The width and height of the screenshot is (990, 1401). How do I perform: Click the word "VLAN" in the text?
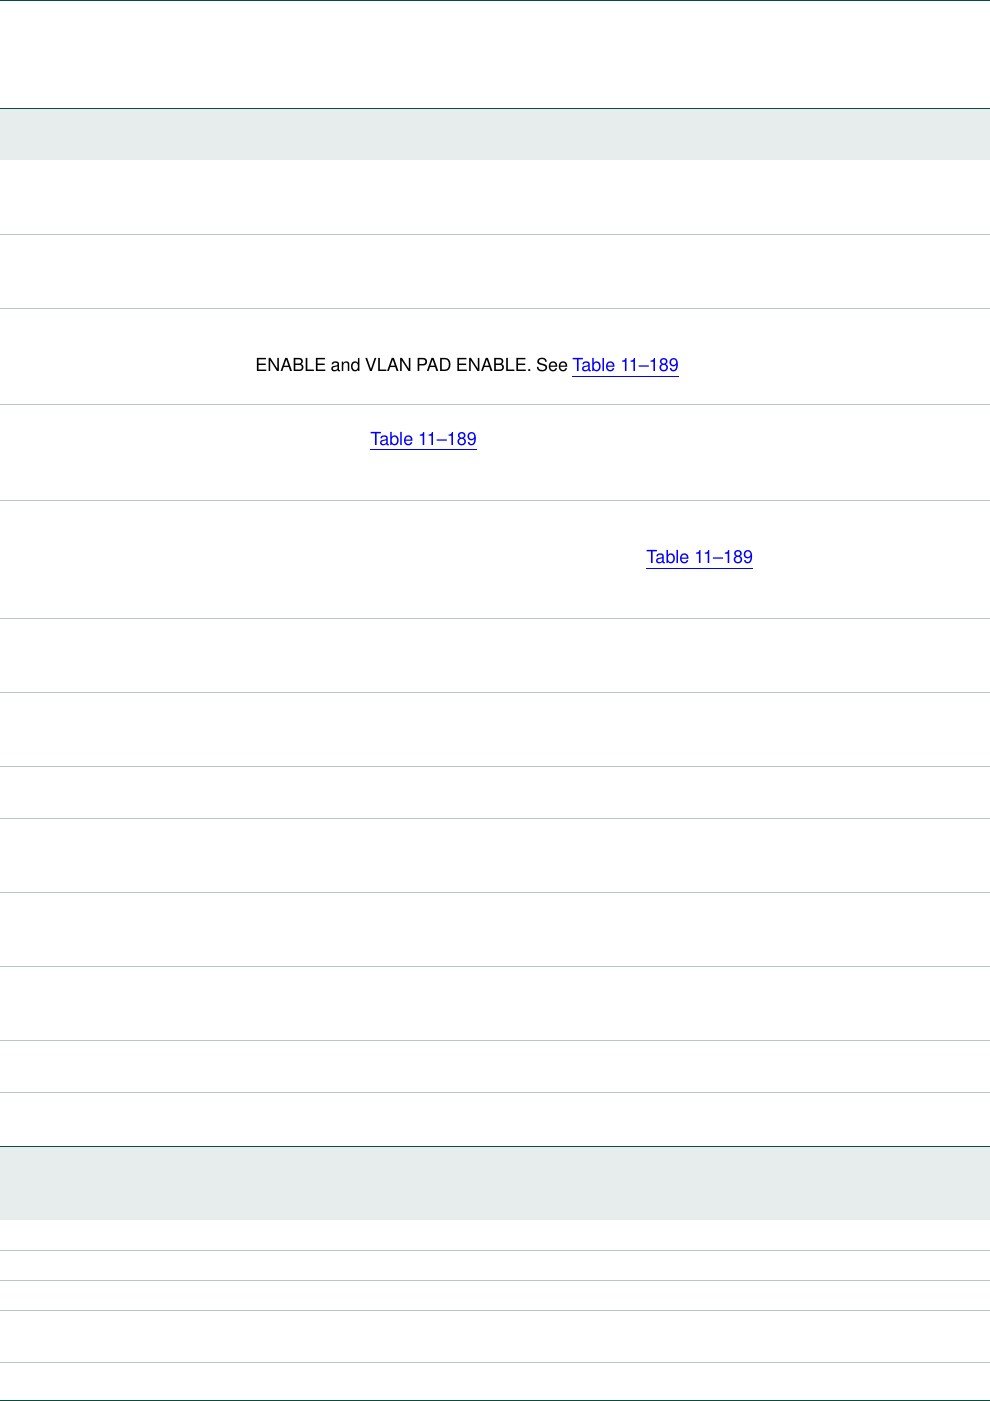pyautogui.click(x=389, y=365)
